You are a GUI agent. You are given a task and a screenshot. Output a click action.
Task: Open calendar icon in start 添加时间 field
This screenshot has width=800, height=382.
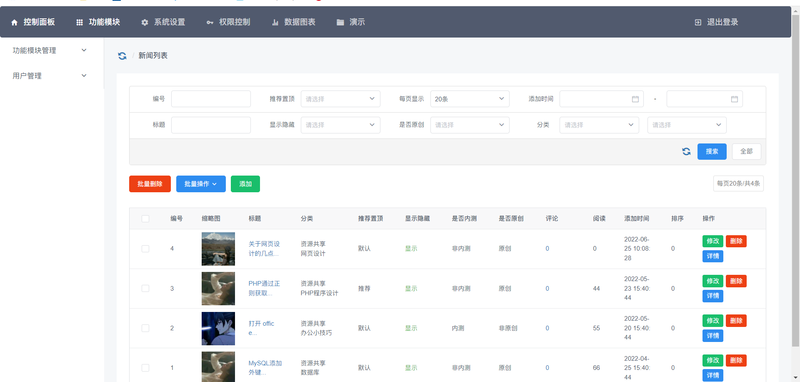point(635,99)
